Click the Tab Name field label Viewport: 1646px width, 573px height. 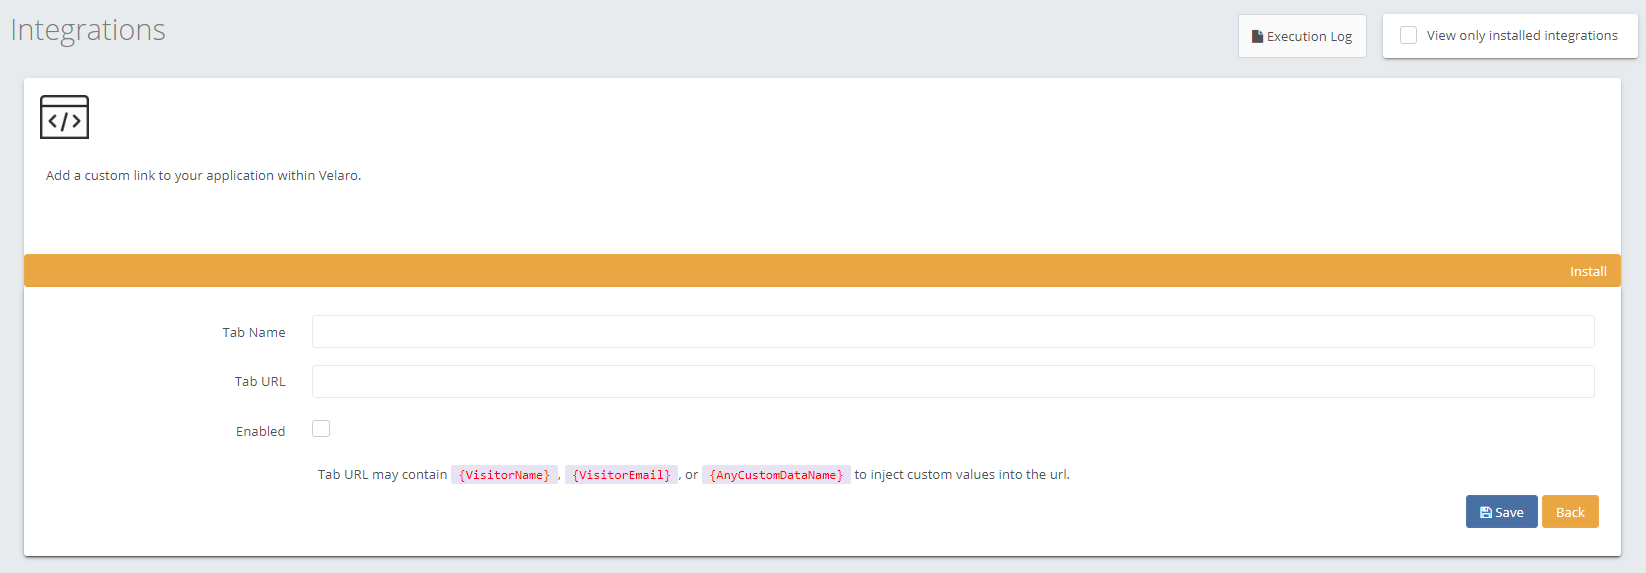click(253, 333)
